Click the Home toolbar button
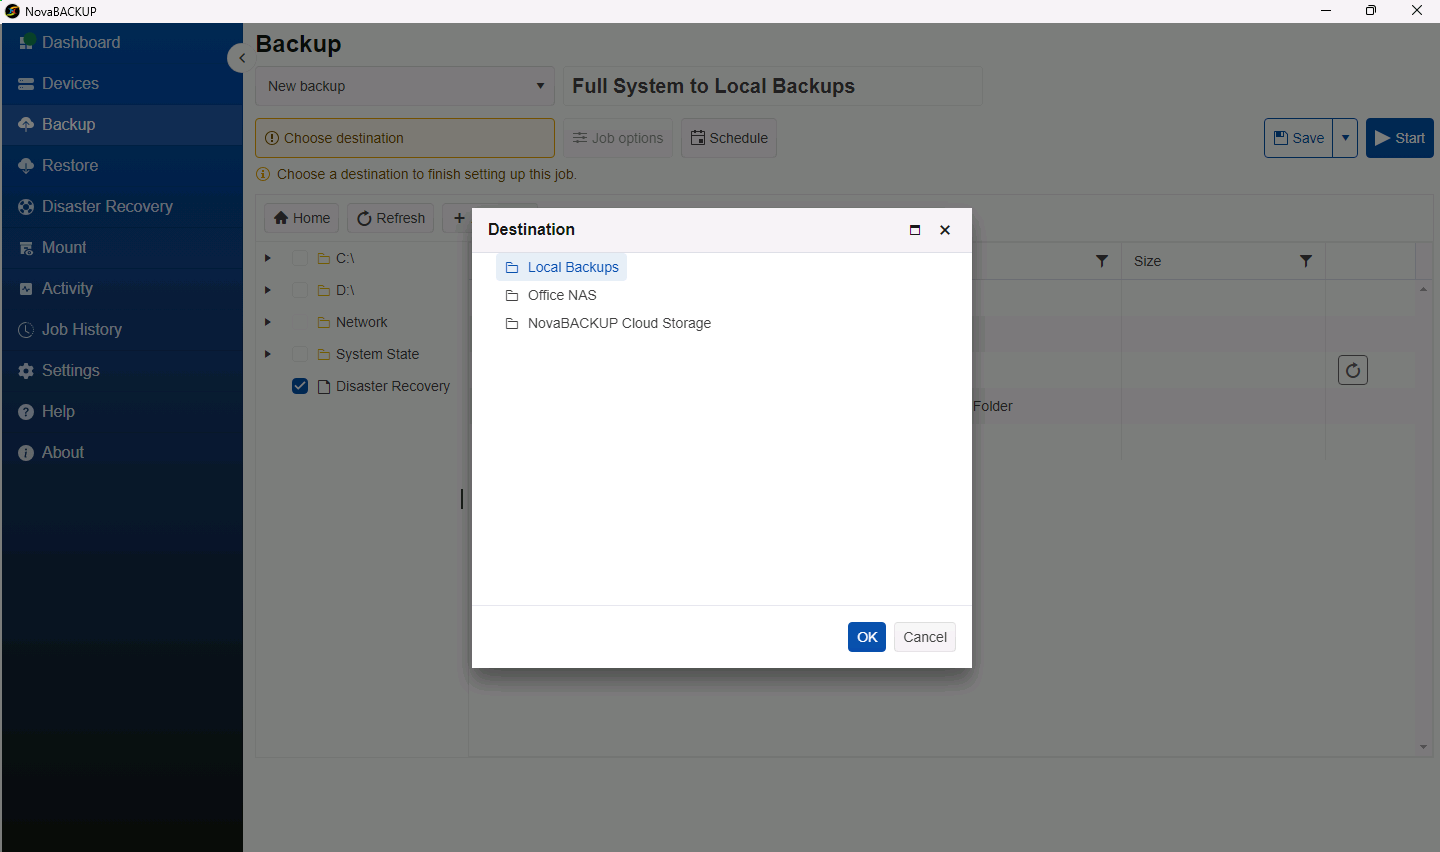 tap(302, 218)
